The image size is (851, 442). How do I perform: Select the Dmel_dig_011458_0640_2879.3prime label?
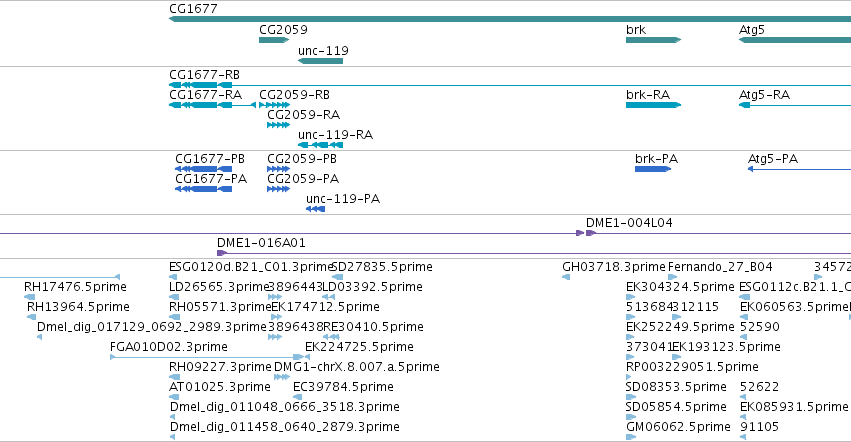click(285, 427)
